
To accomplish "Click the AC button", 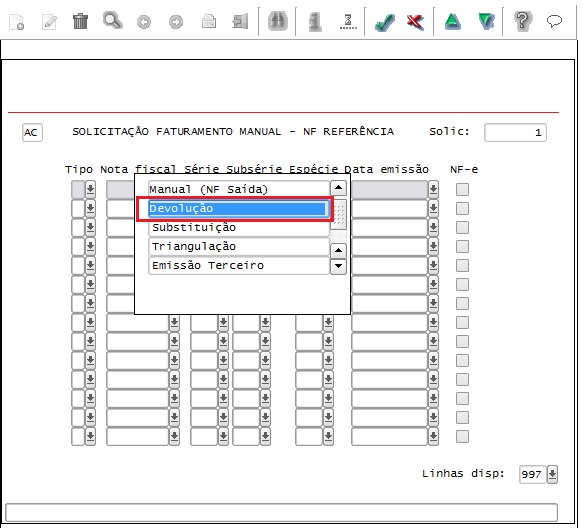I will tap(32, 132).
